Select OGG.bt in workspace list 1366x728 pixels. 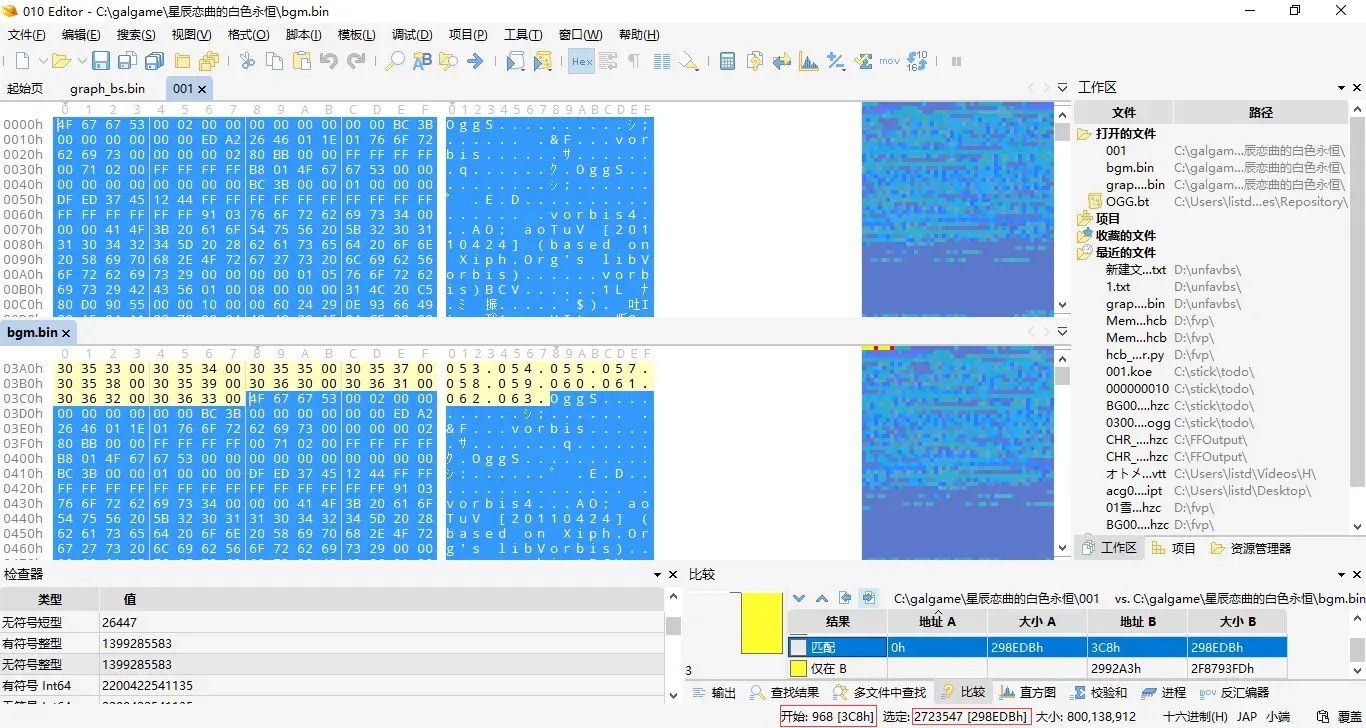point(1127,202)
